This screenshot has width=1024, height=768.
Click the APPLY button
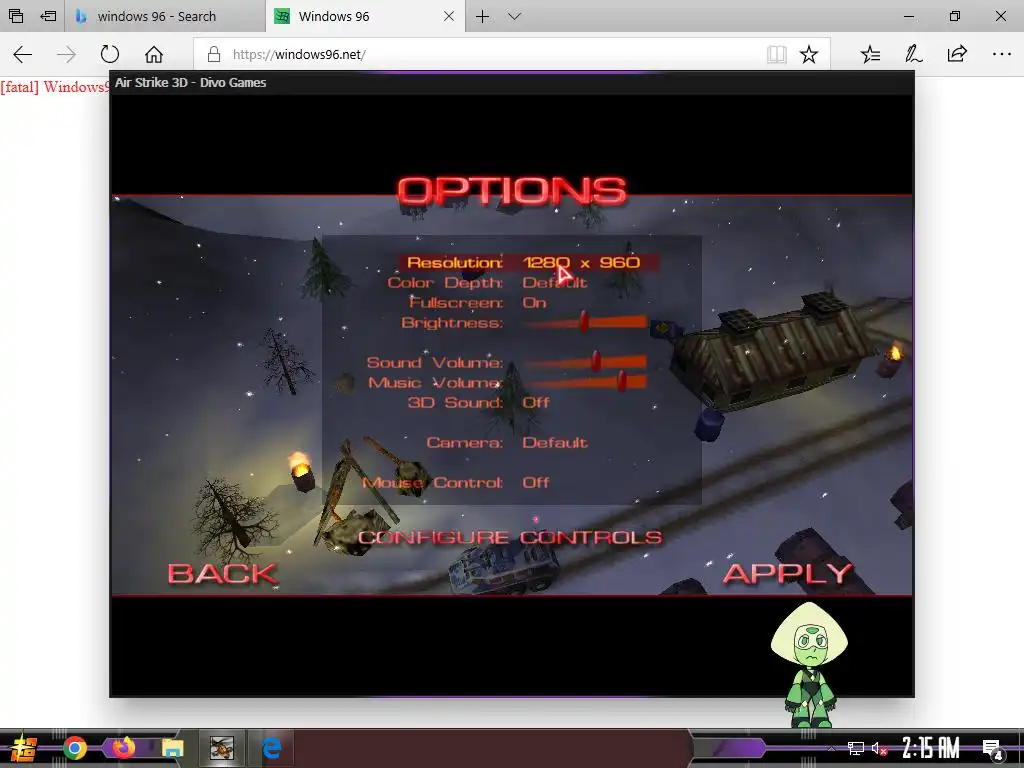coord(788,574)
